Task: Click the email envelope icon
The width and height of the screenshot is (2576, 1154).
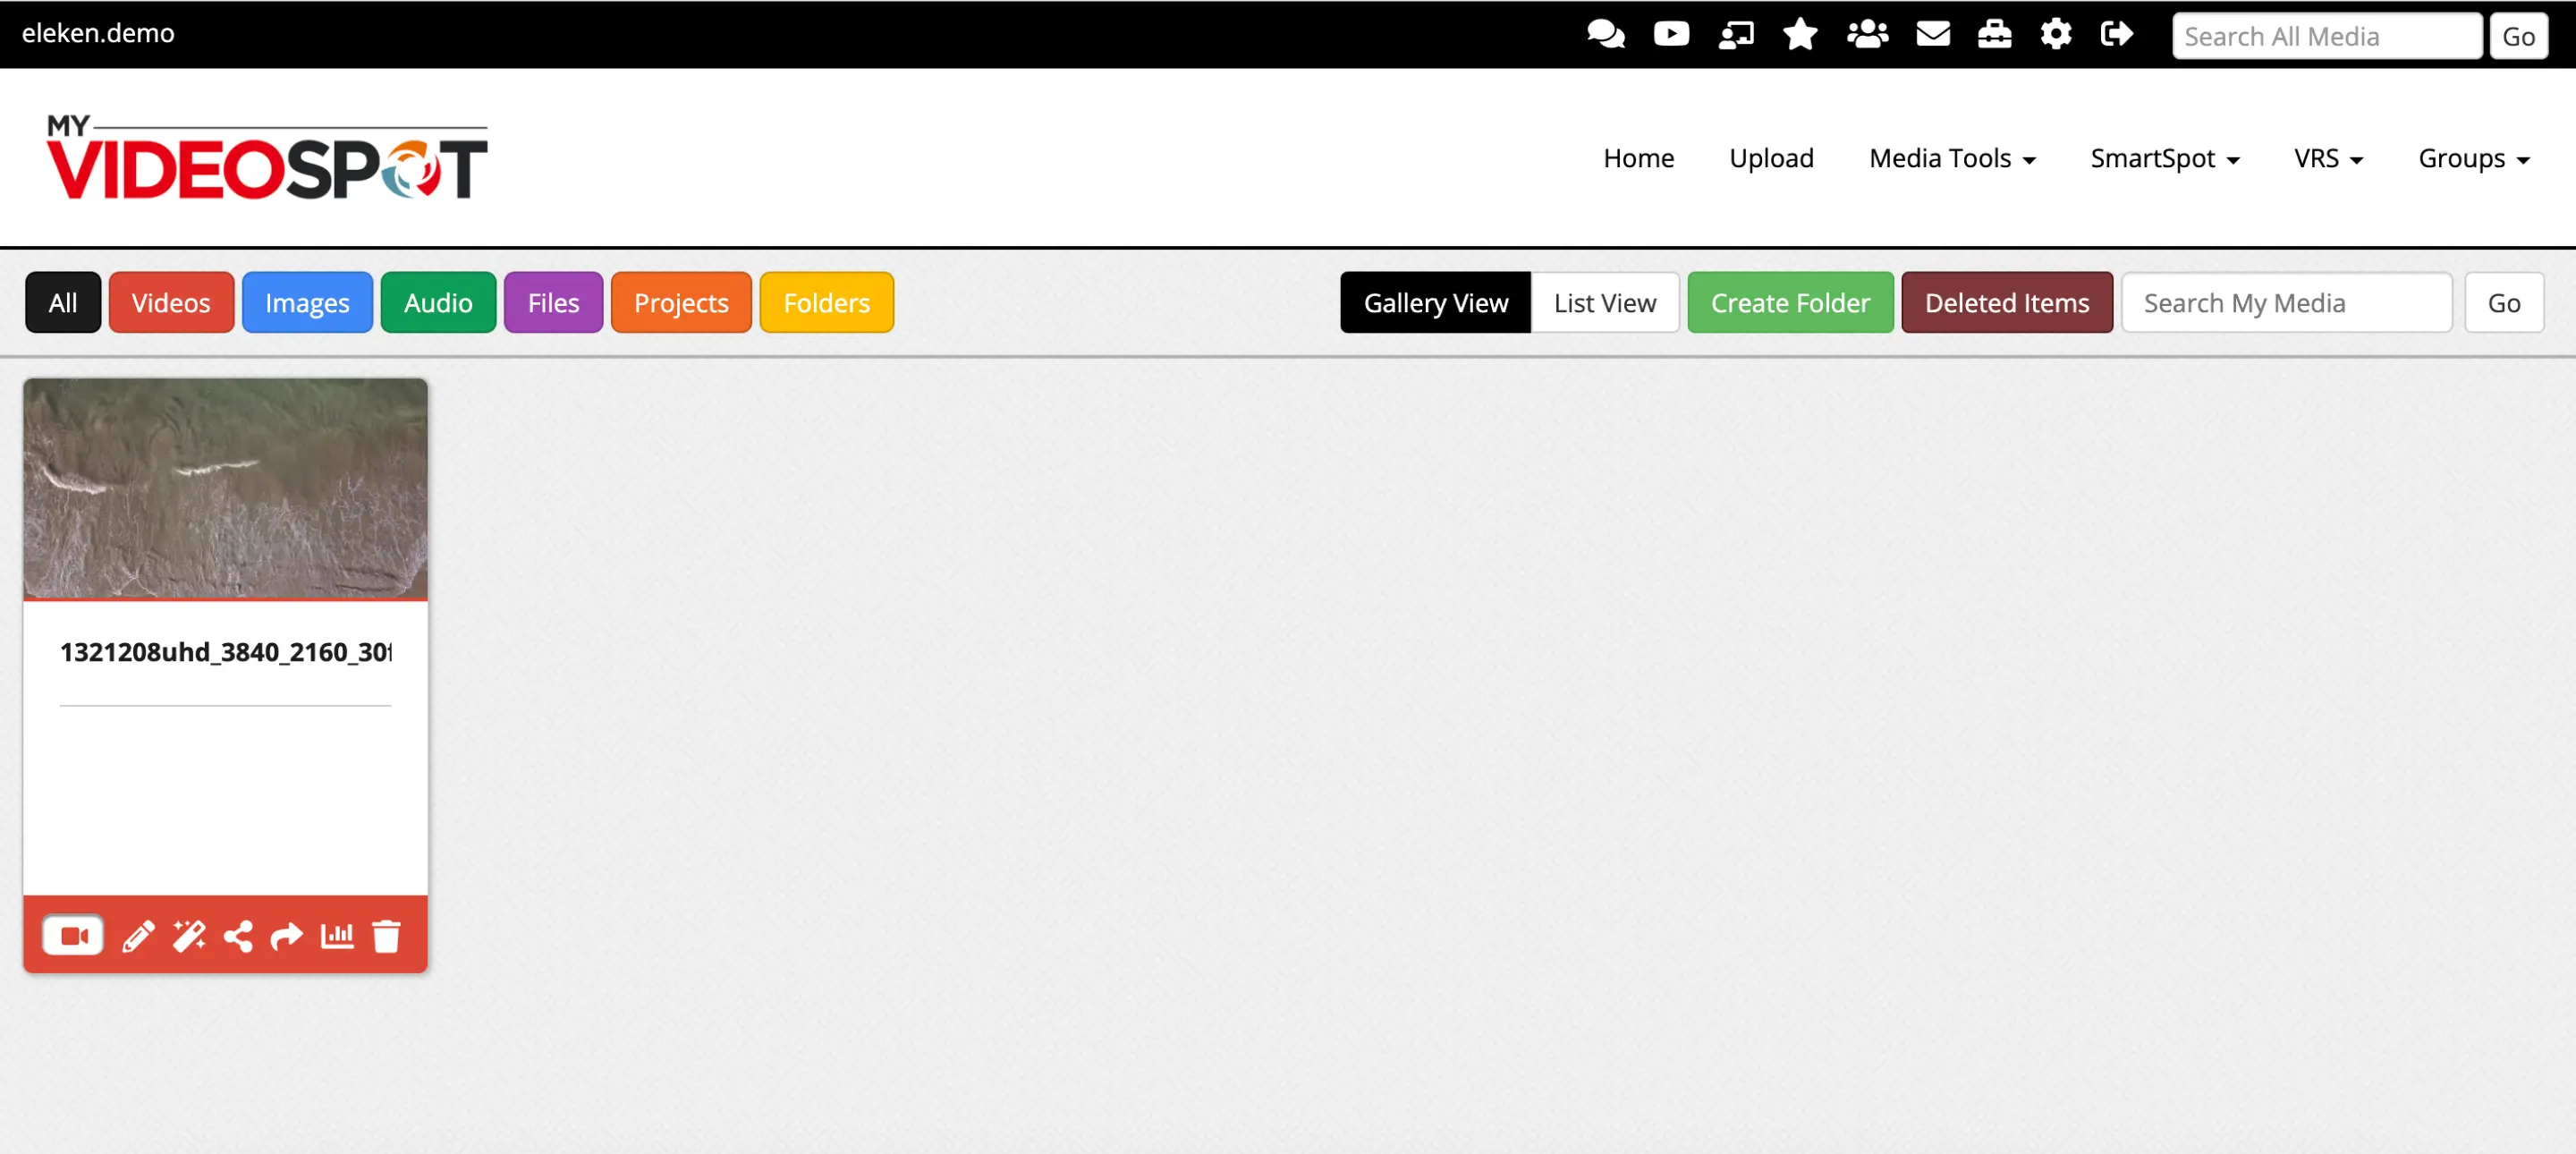Action: click(1932, 34)
